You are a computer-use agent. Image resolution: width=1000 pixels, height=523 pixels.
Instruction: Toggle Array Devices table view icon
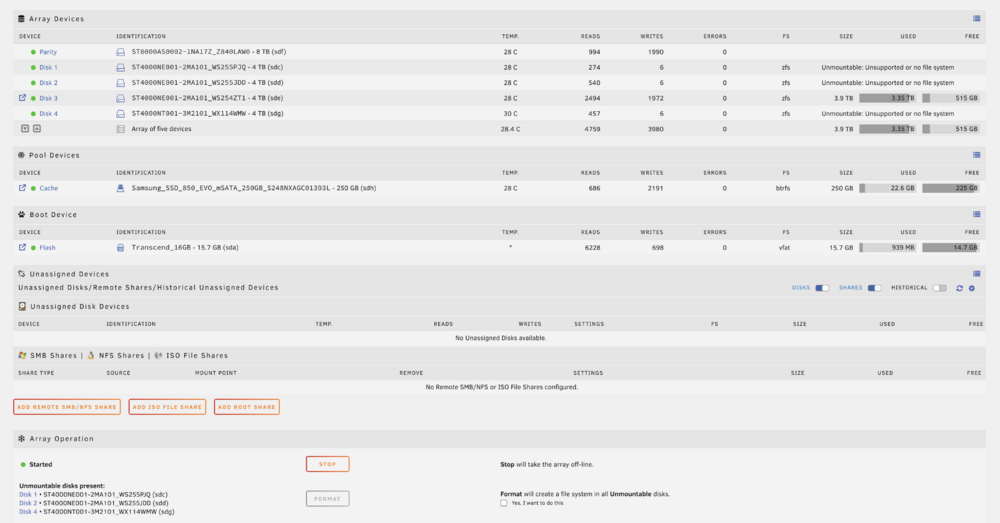(x=976, y=18)
